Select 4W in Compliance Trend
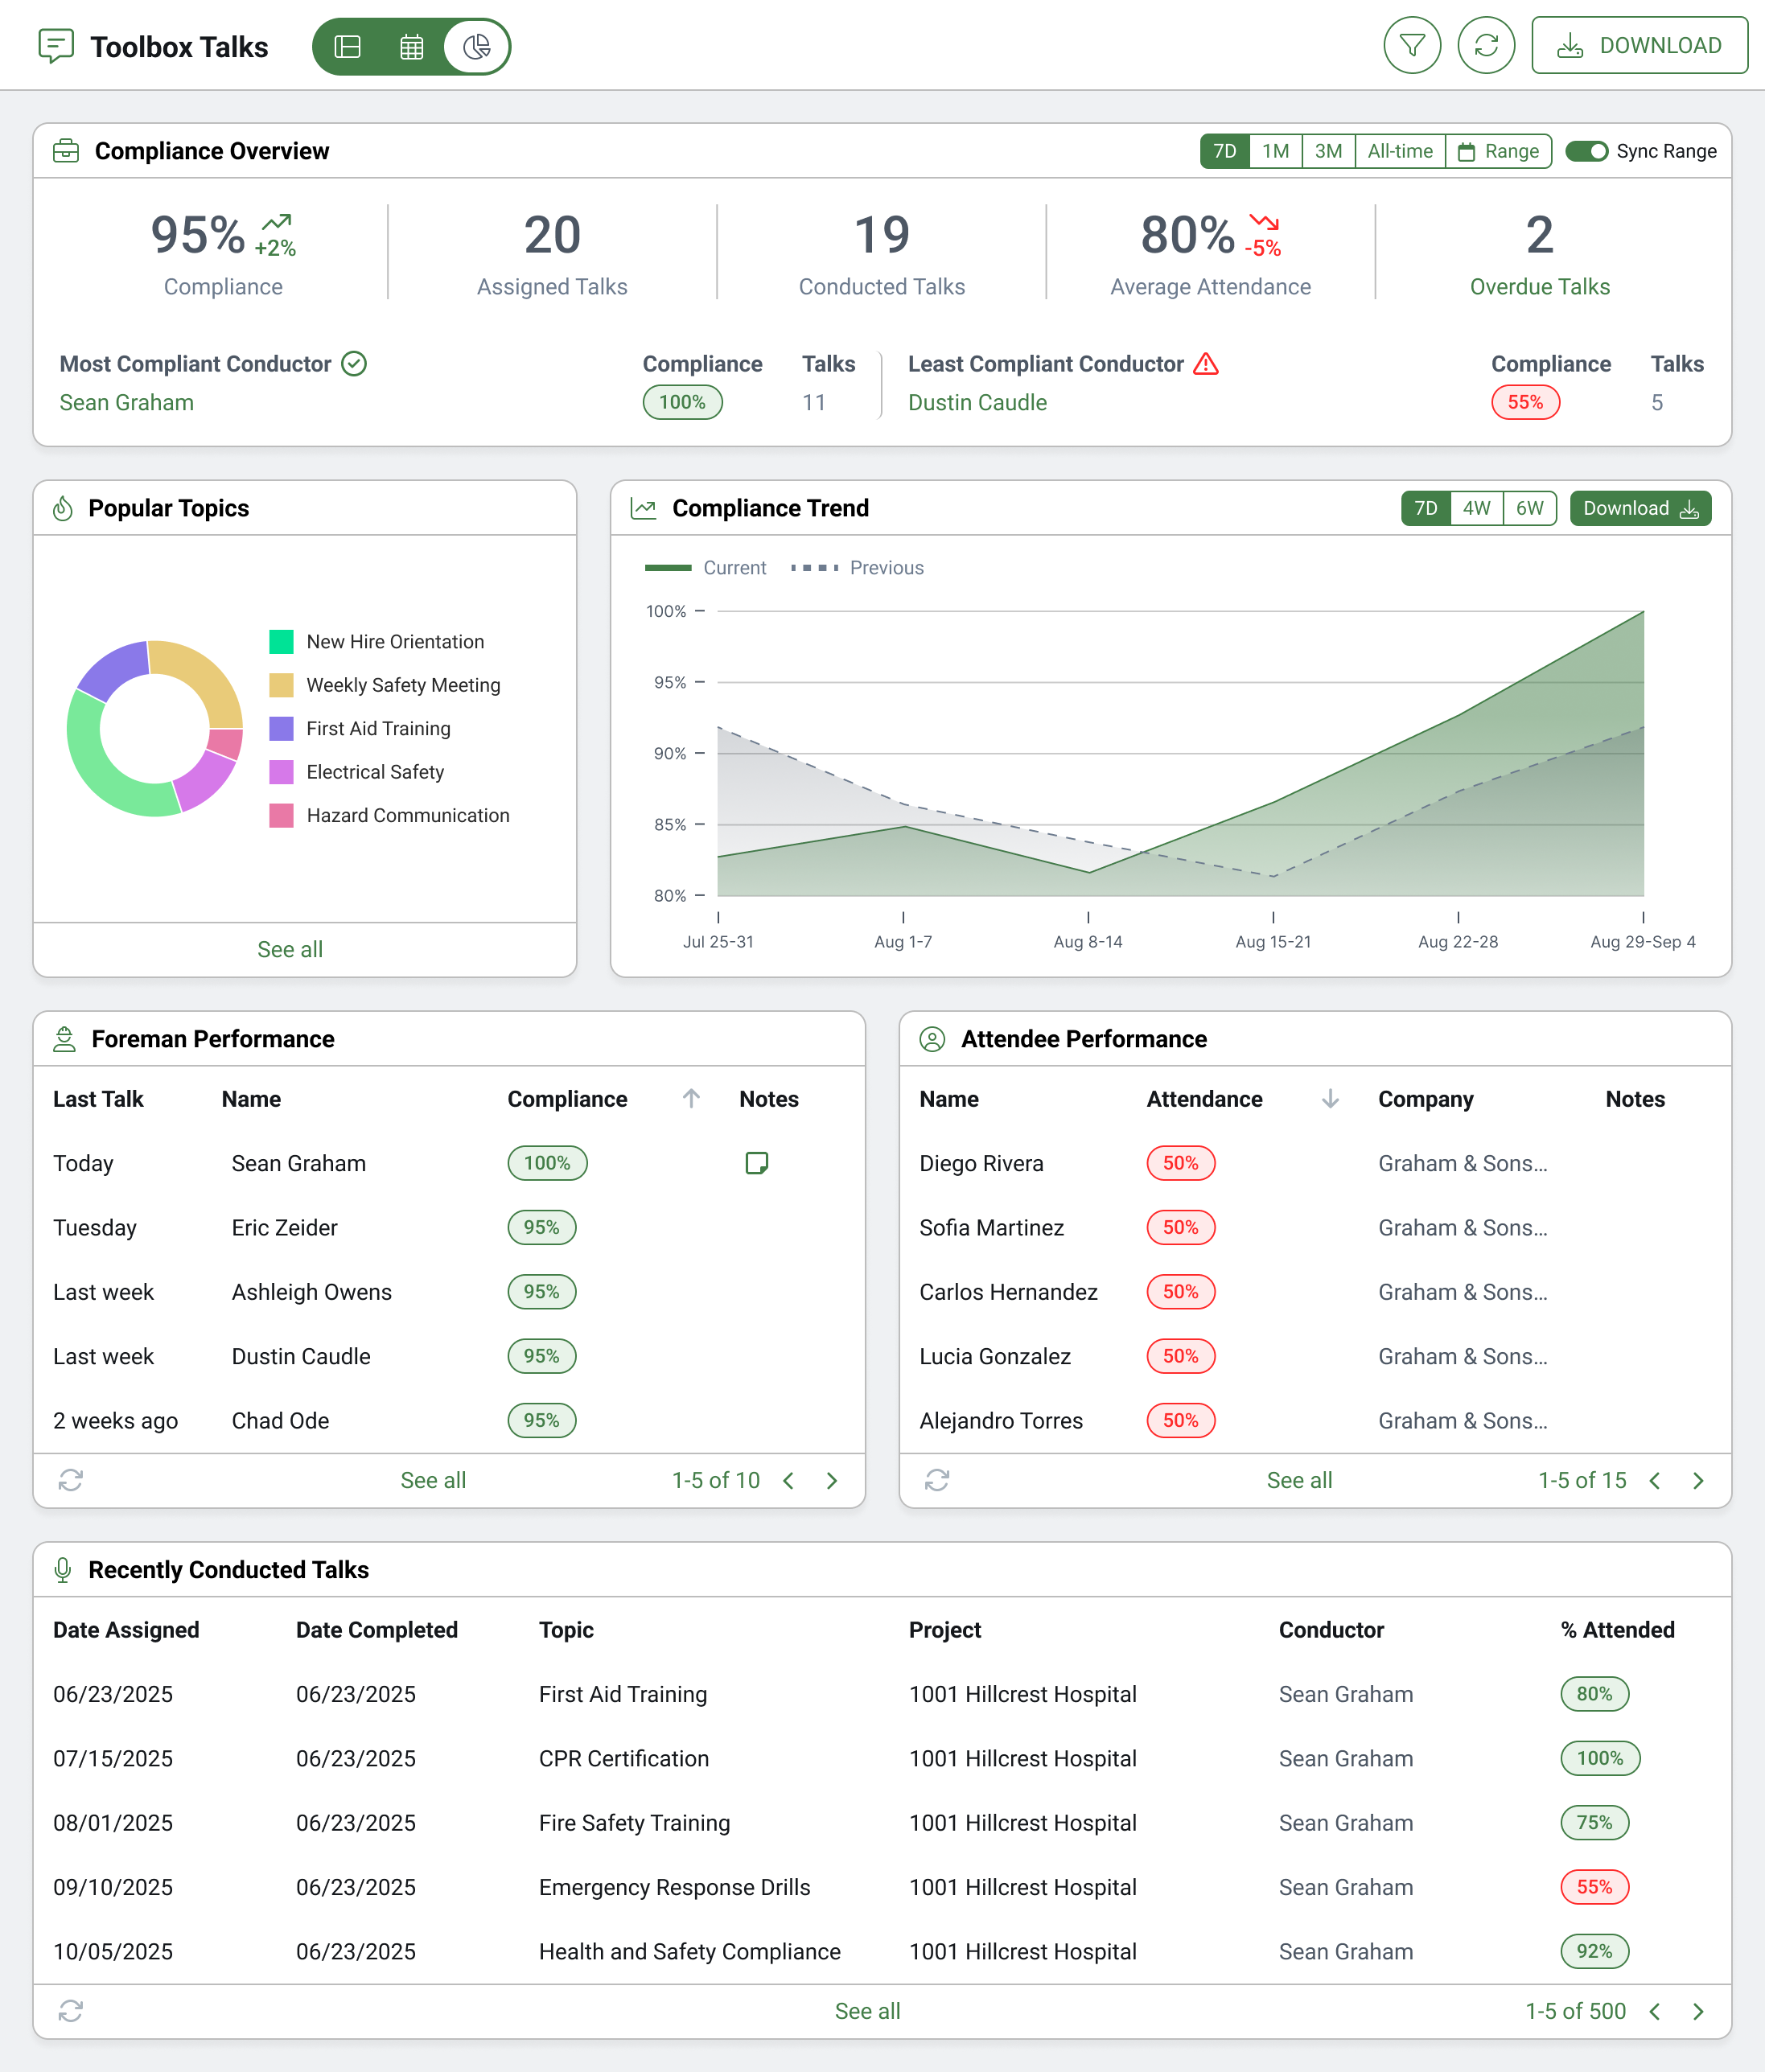The image size is (1765, 2072). [1476, 508]
